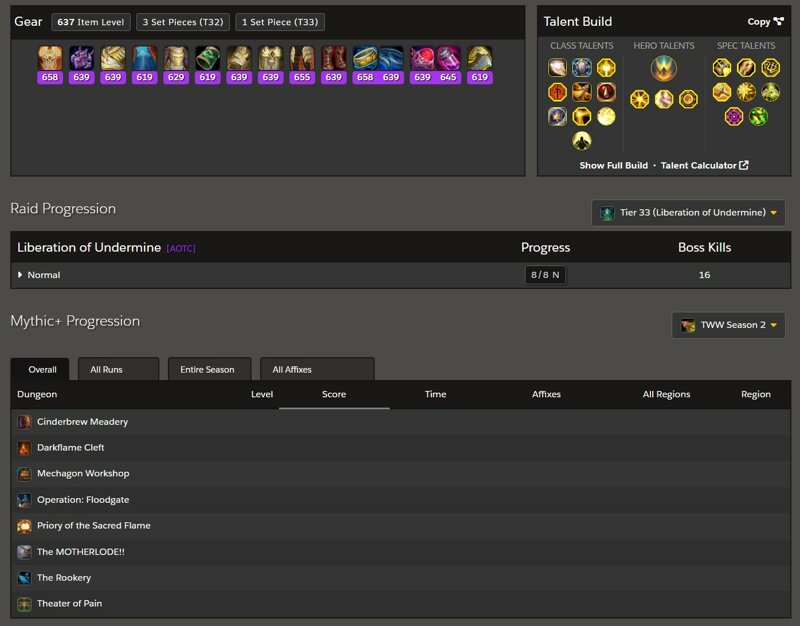800x626 pixels.
Task: Click the Theater of Pain dungeon icon
Action: pyautogui.click(x=24, y=604)
